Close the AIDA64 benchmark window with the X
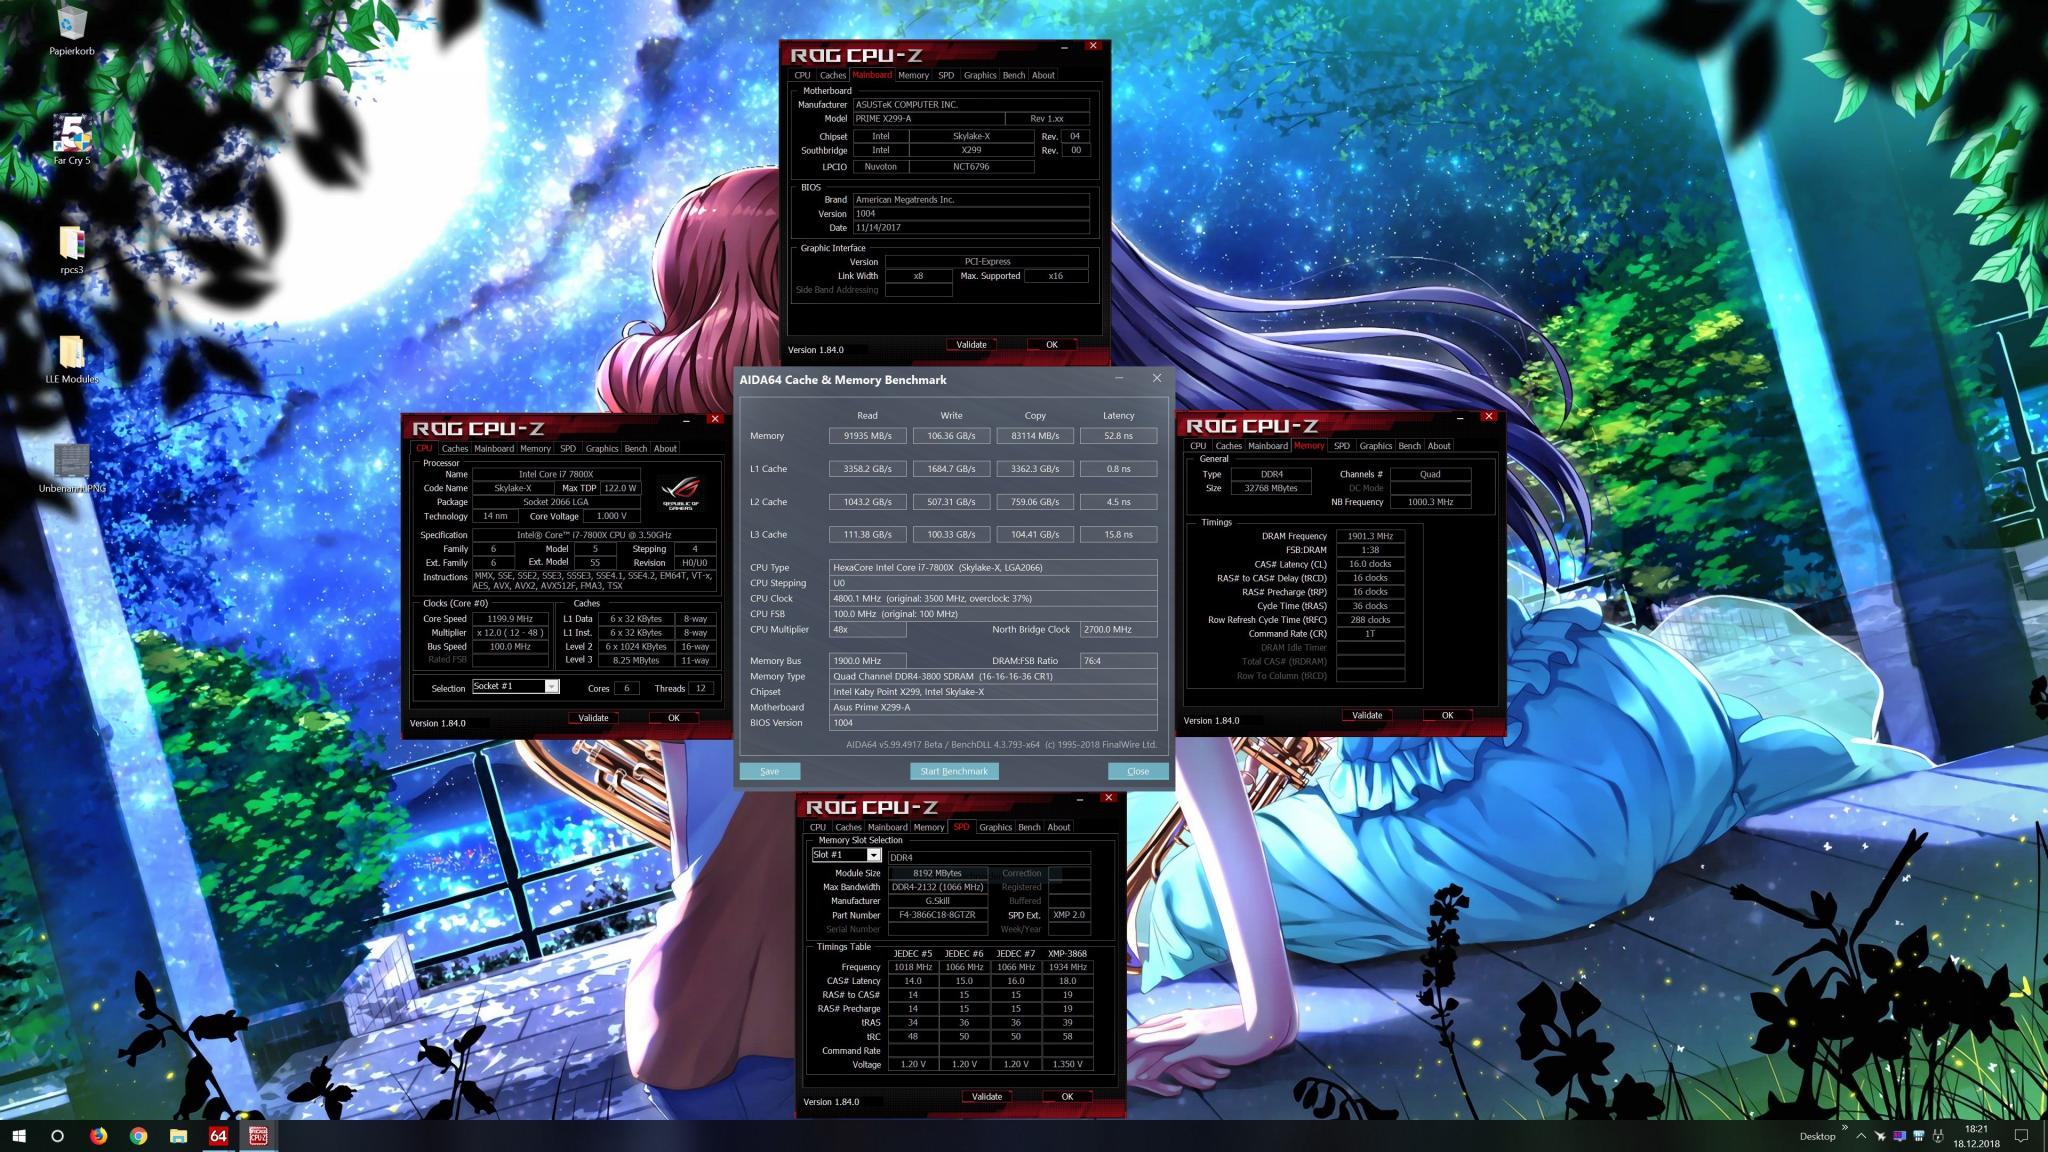 [1157, 378]
